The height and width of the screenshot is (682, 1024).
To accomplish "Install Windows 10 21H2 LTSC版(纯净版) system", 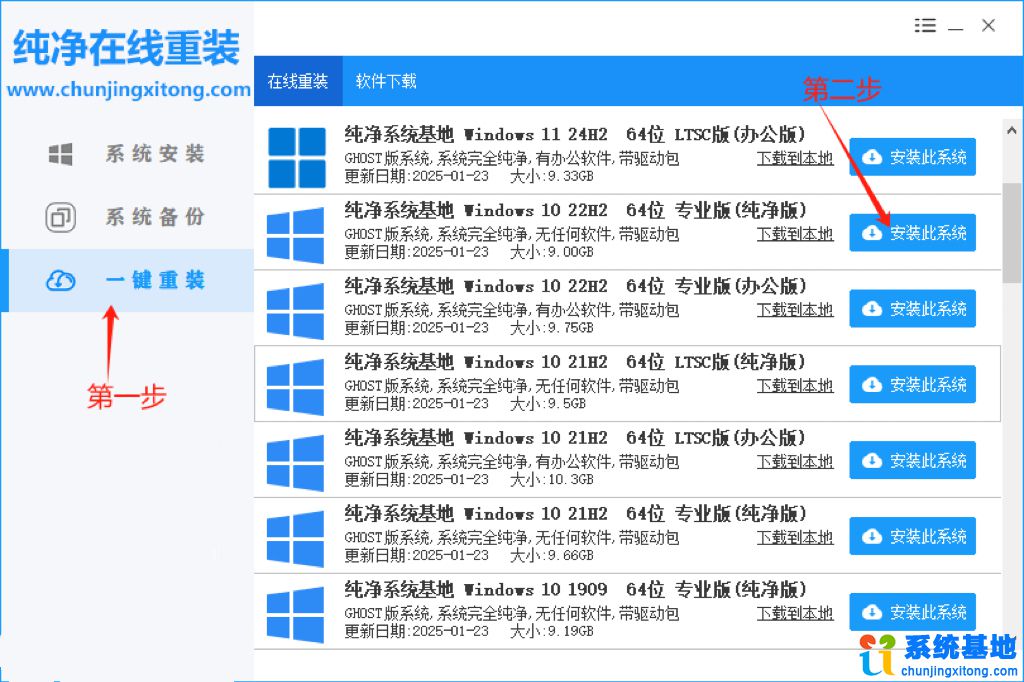I will [x=912, y=384].
